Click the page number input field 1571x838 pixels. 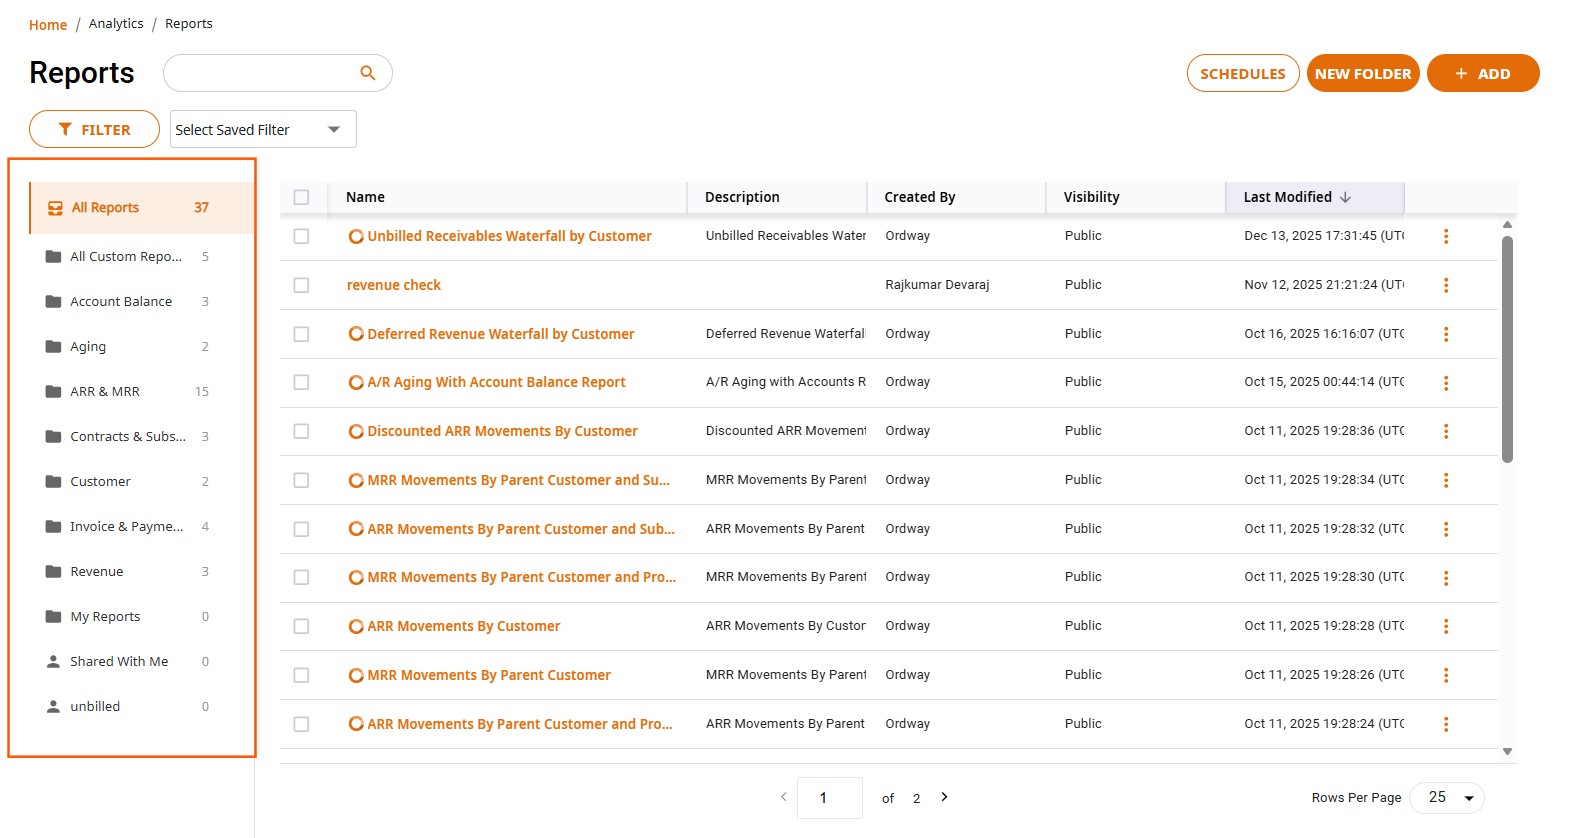pos(829,798)
